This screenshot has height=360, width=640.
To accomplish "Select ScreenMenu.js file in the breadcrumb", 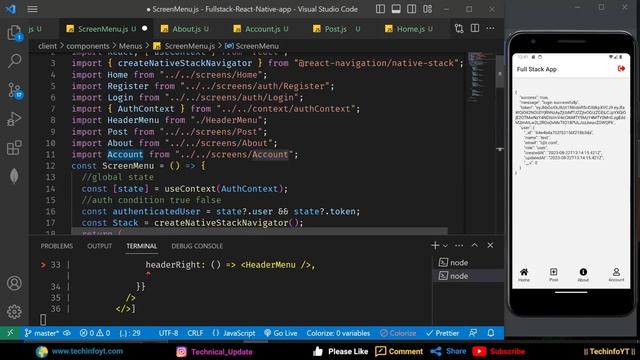I will 184,46.
